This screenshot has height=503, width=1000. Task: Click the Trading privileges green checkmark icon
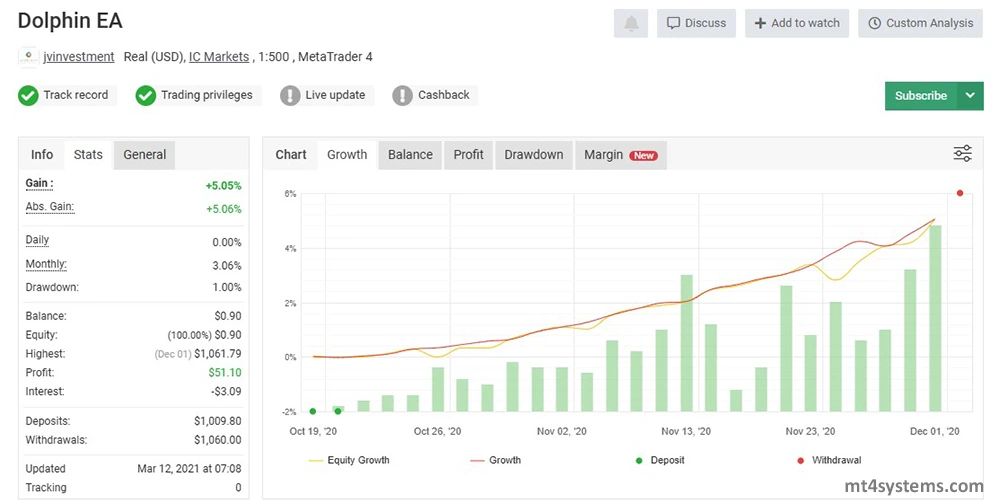[x=146, y=96]
